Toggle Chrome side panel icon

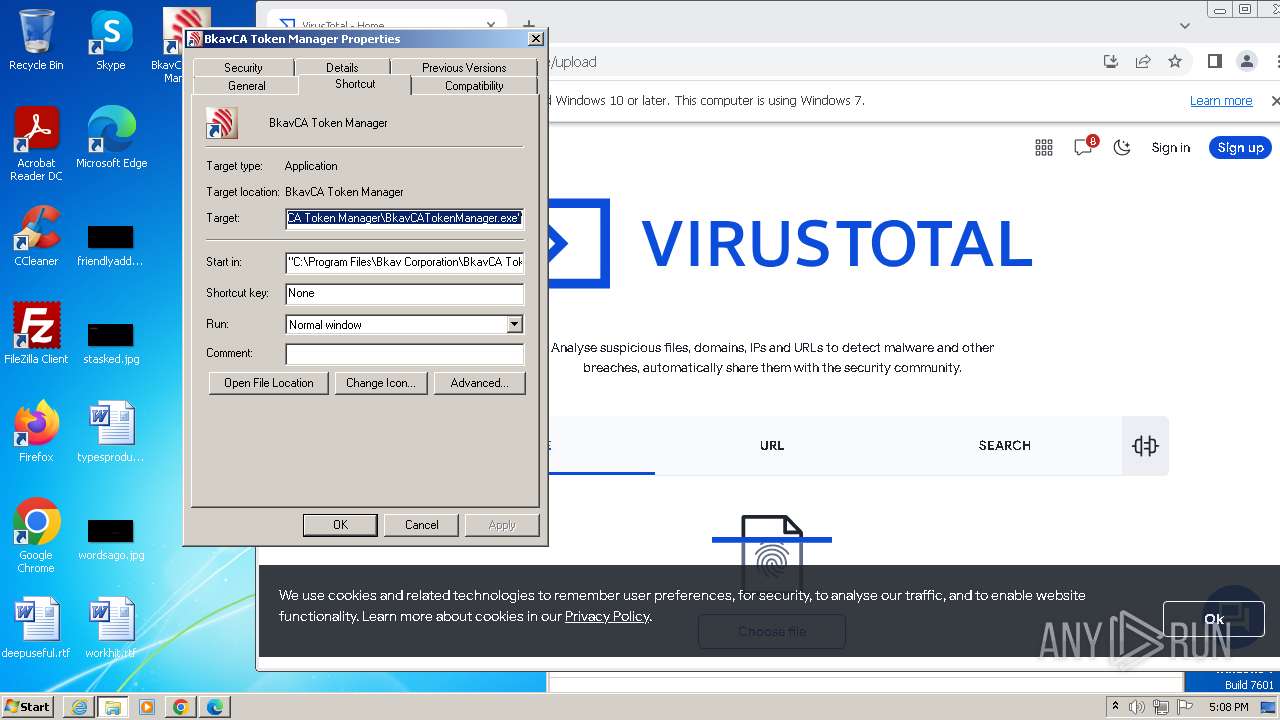point(1215,61)
